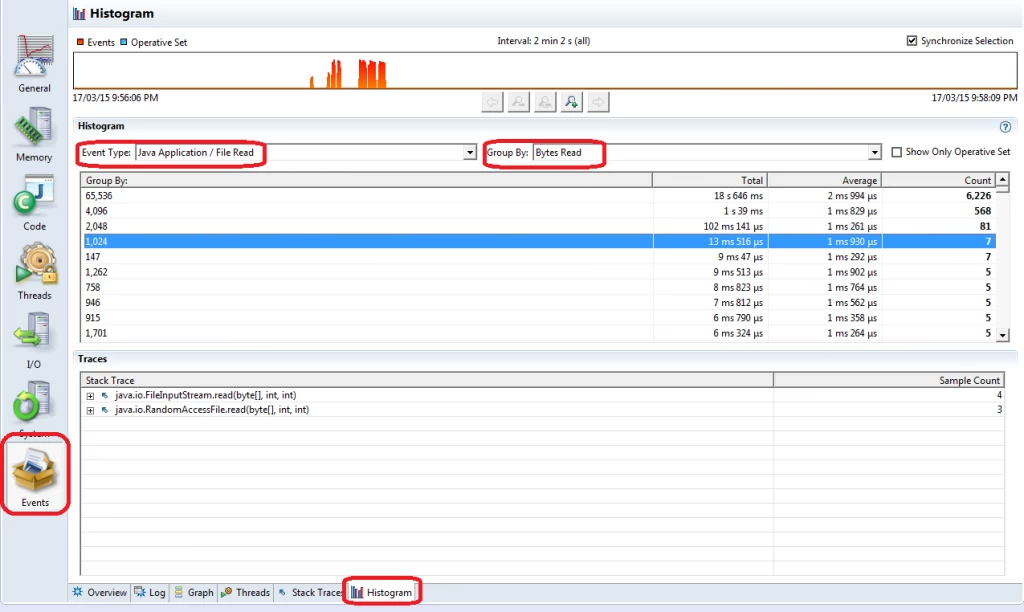Switch to the Log tab
This screenshot has width=1024, height=612.
tap(150, 592)
